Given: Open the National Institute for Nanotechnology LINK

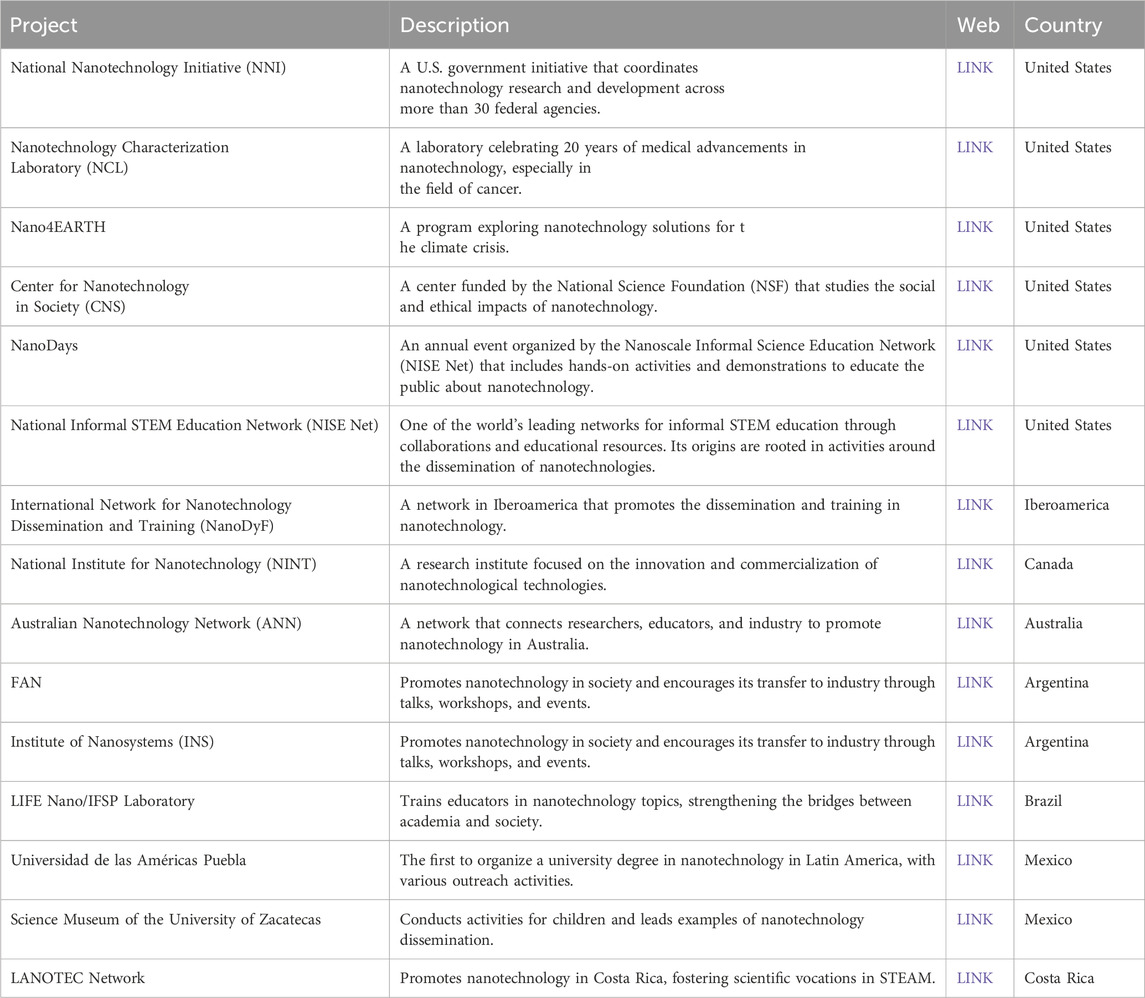Looking at the screenshot, I should 975,564.
